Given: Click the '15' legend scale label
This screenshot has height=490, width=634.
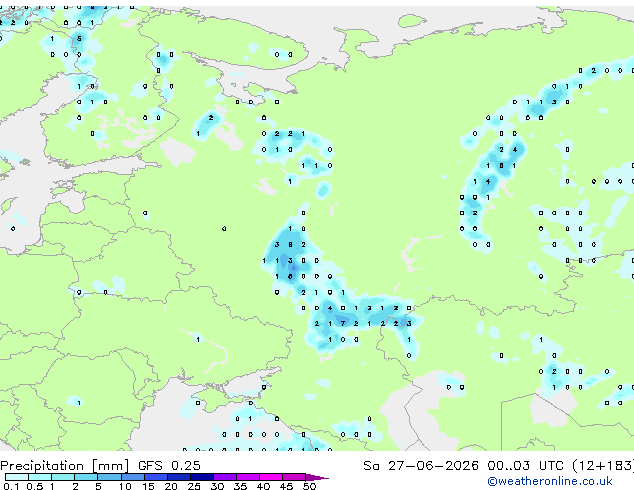Looking at the screenshot, I should click(148, 486).
